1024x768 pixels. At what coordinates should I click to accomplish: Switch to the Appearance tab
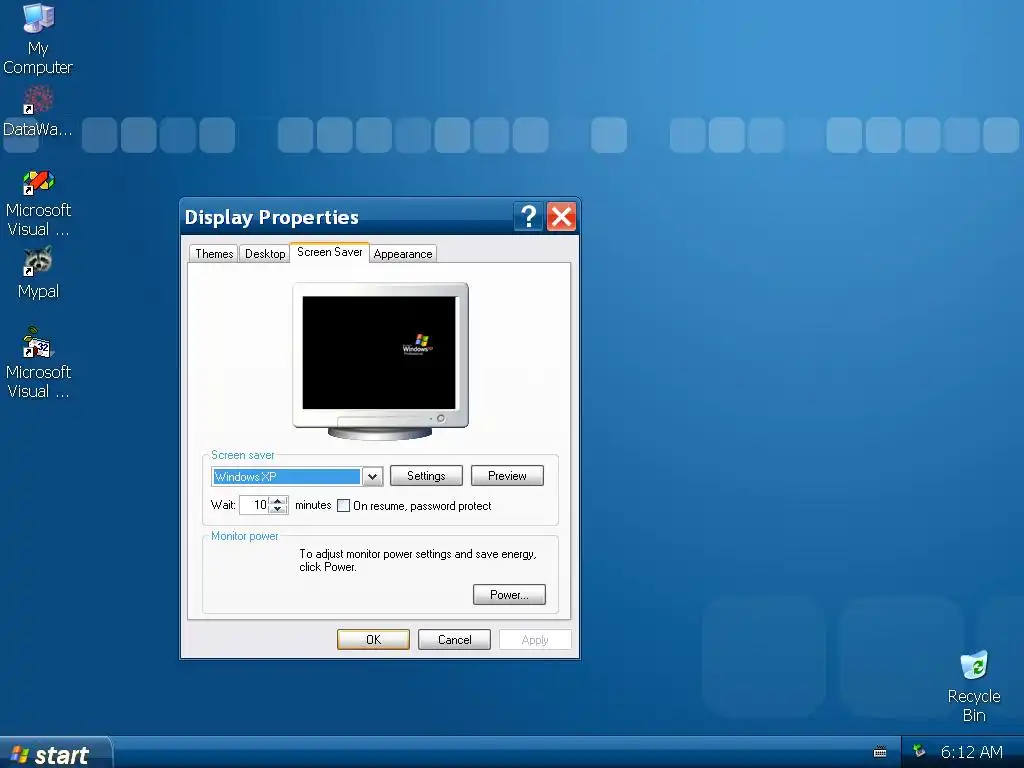pyautogui.click(x=403, y=253)
